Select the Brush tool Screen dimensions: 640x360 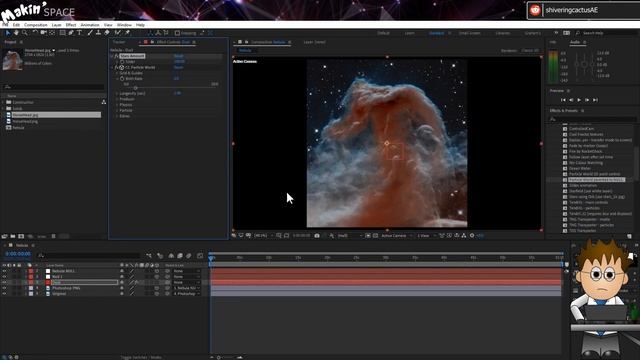(90, 33)
